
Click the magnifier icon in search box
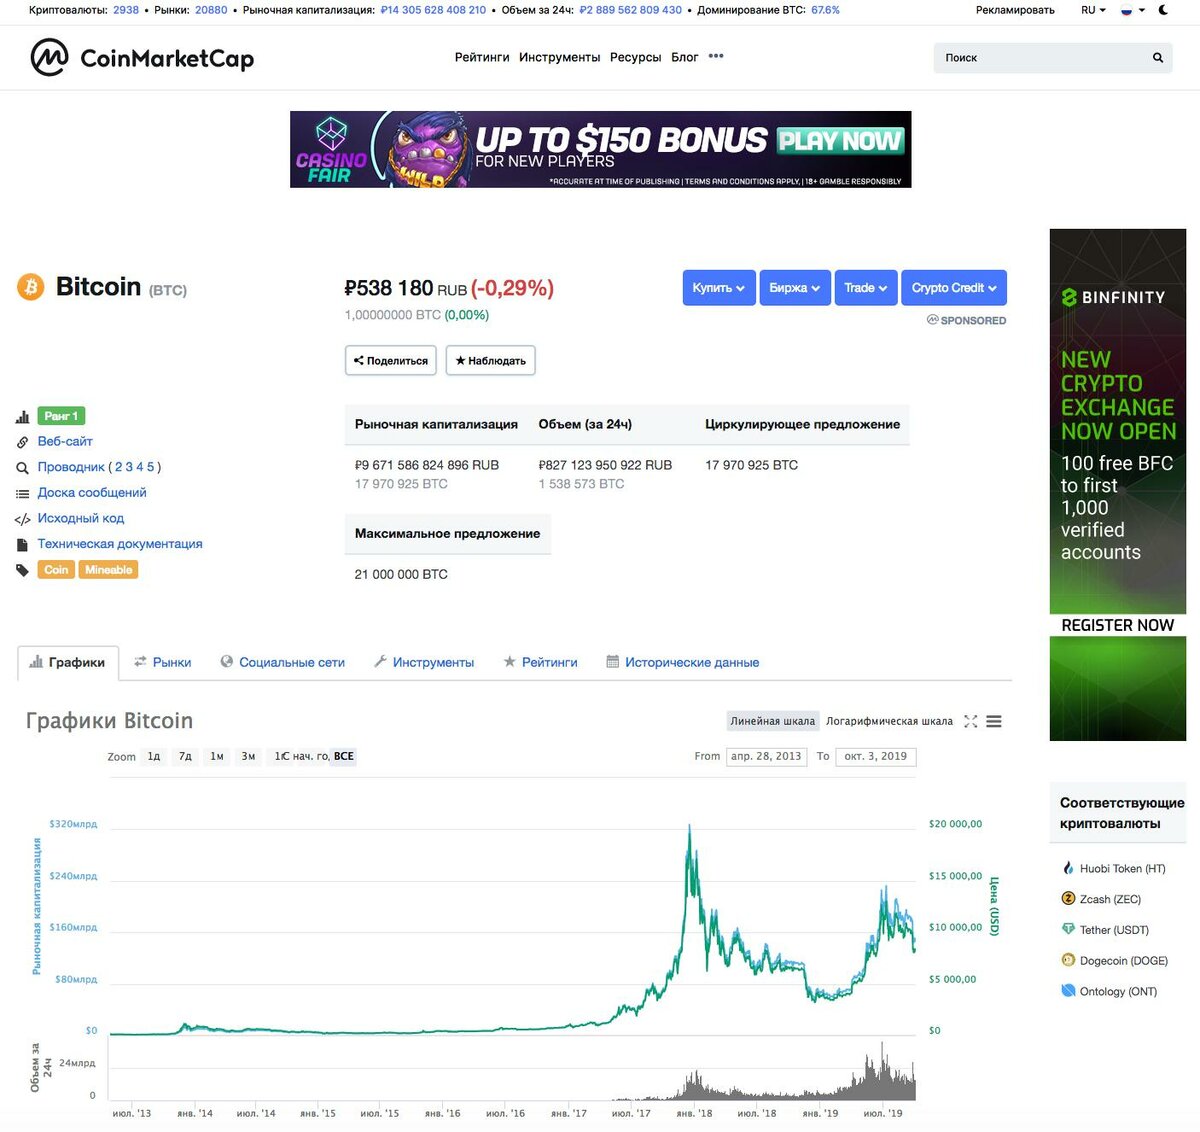(x=1158, y=58)
